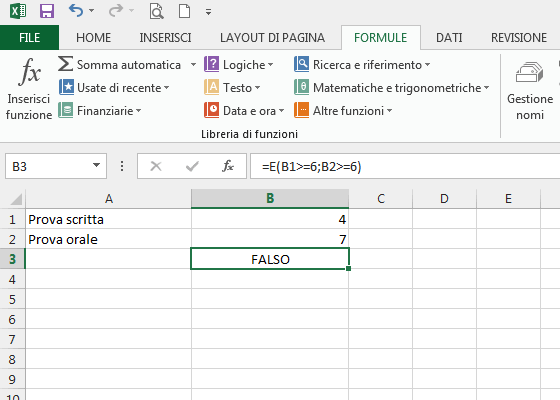Image resolution: width=560 pixels, height=400 pixels.
Task: Open the Testo functions icon
Action: pyautogui.click(x=211, y=87)
